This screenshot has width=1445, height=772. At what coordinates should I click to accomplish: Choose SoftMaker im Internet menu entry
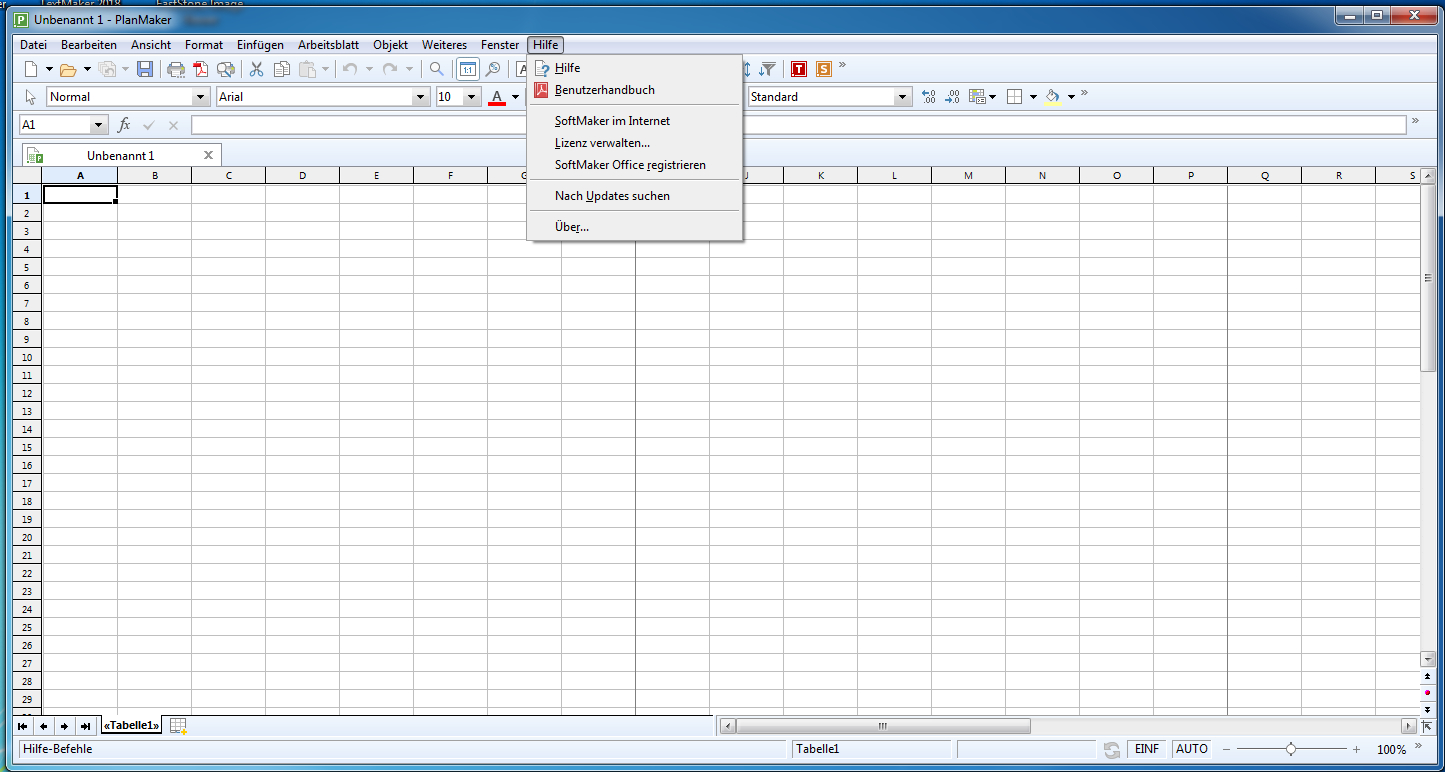(635, 121)
